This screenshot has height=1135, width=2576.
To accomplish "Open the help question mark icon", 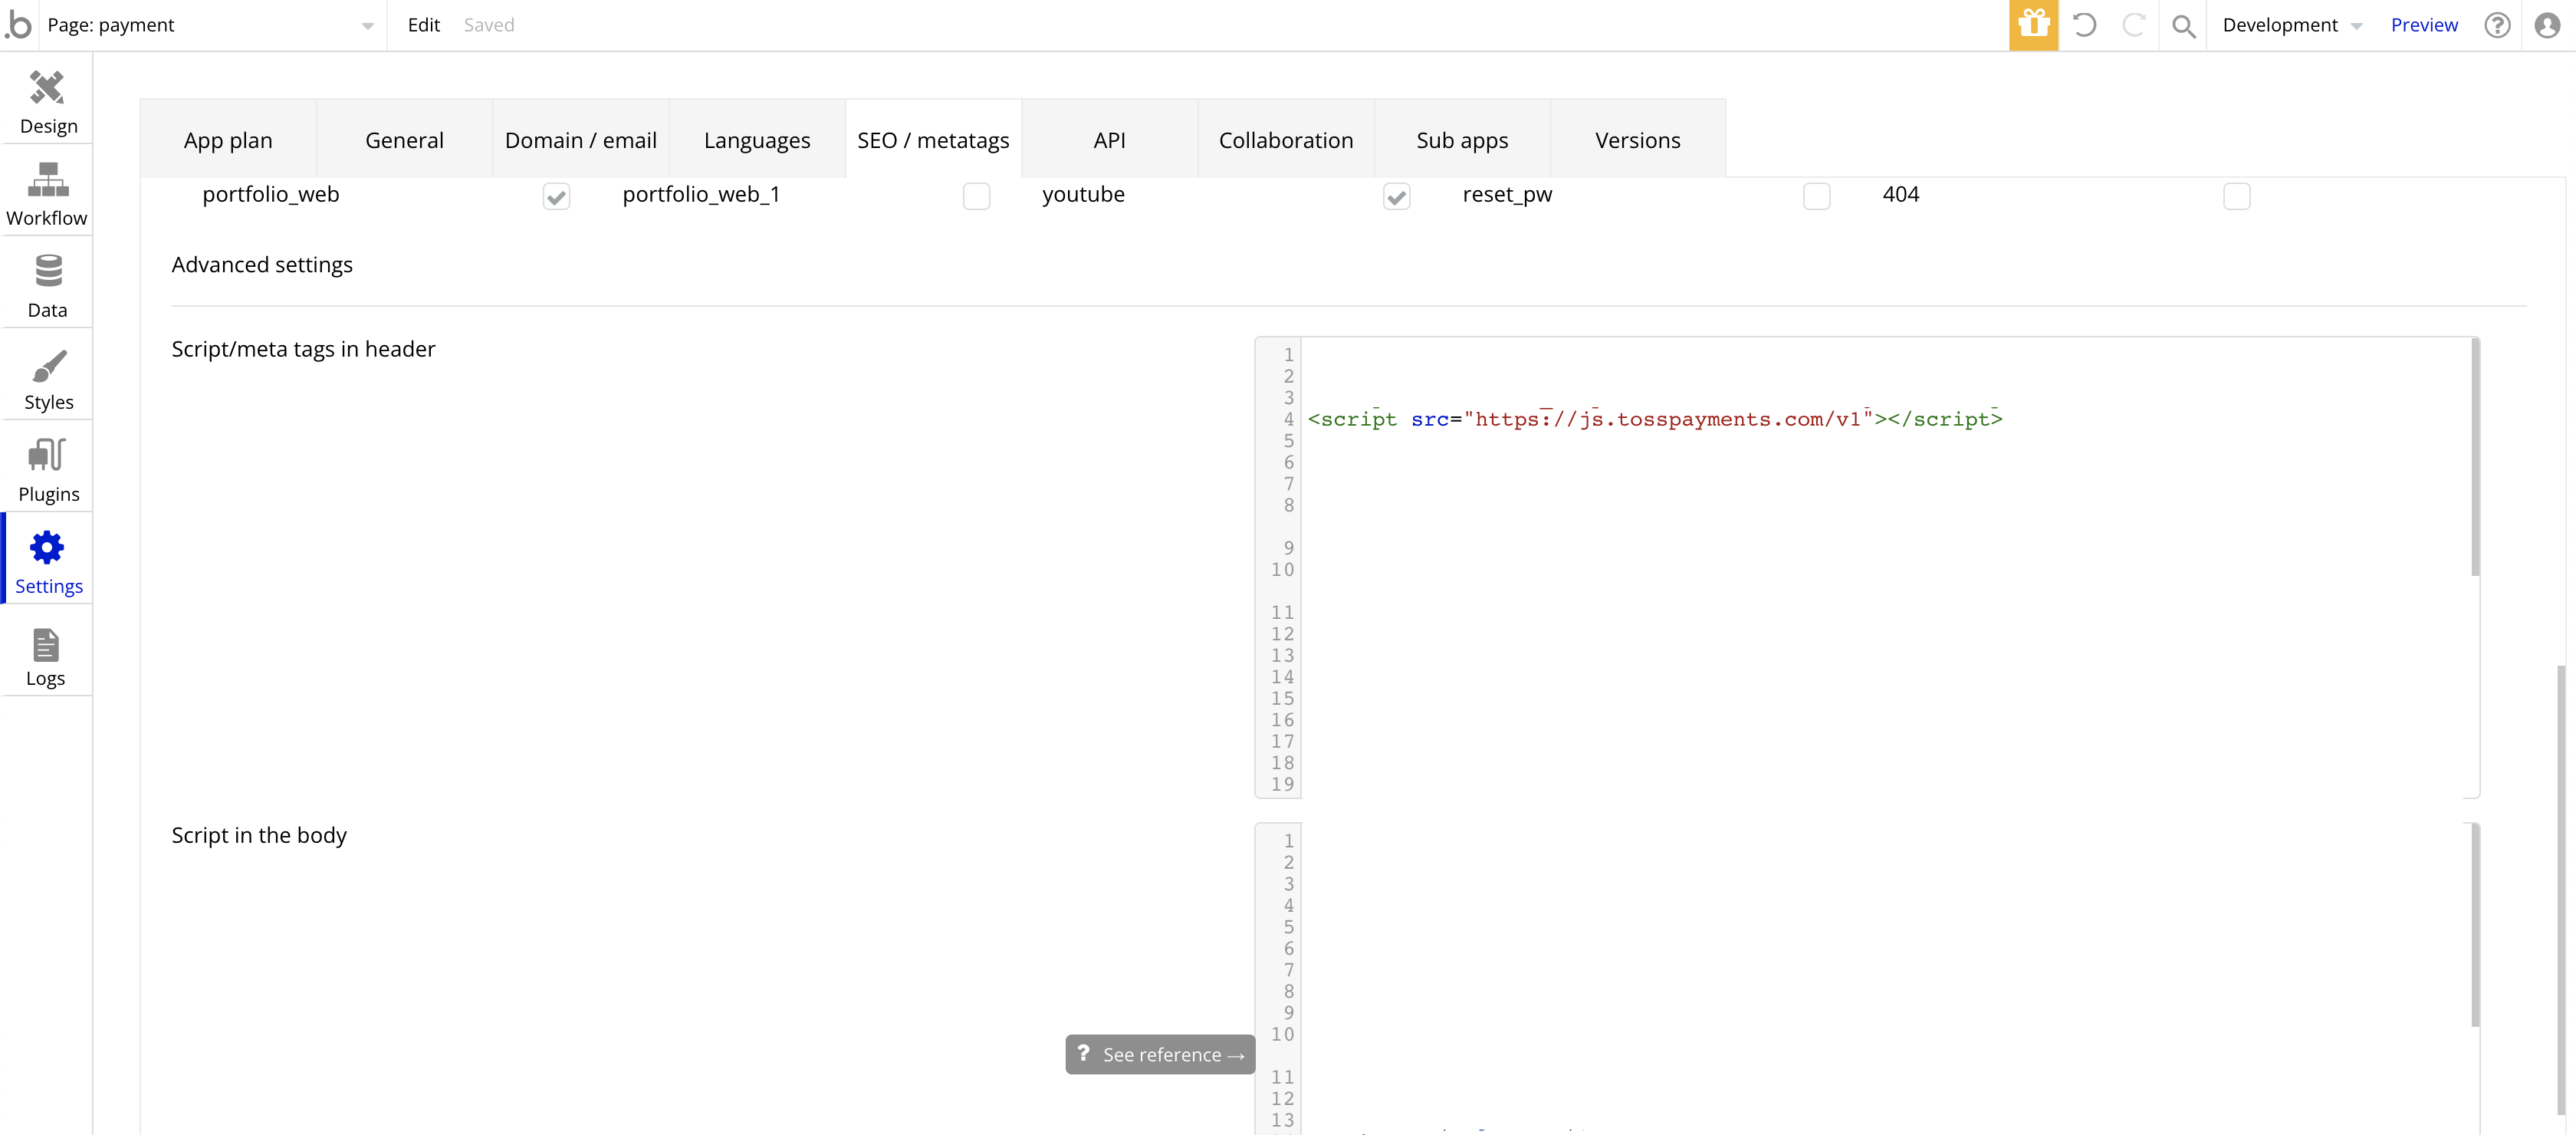I will (2498, 25).
